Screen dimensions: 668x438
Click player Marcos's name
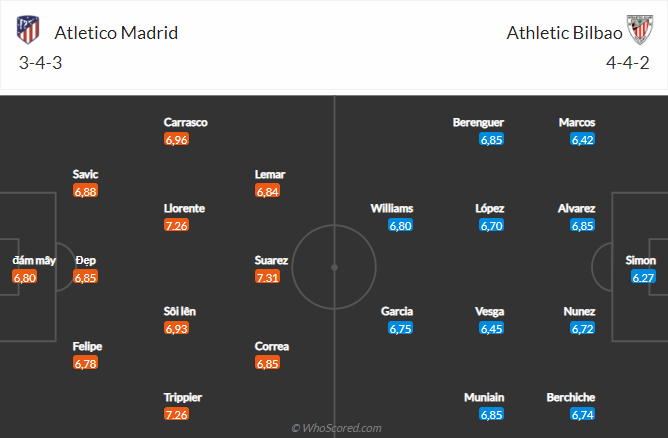coord(577,122)
